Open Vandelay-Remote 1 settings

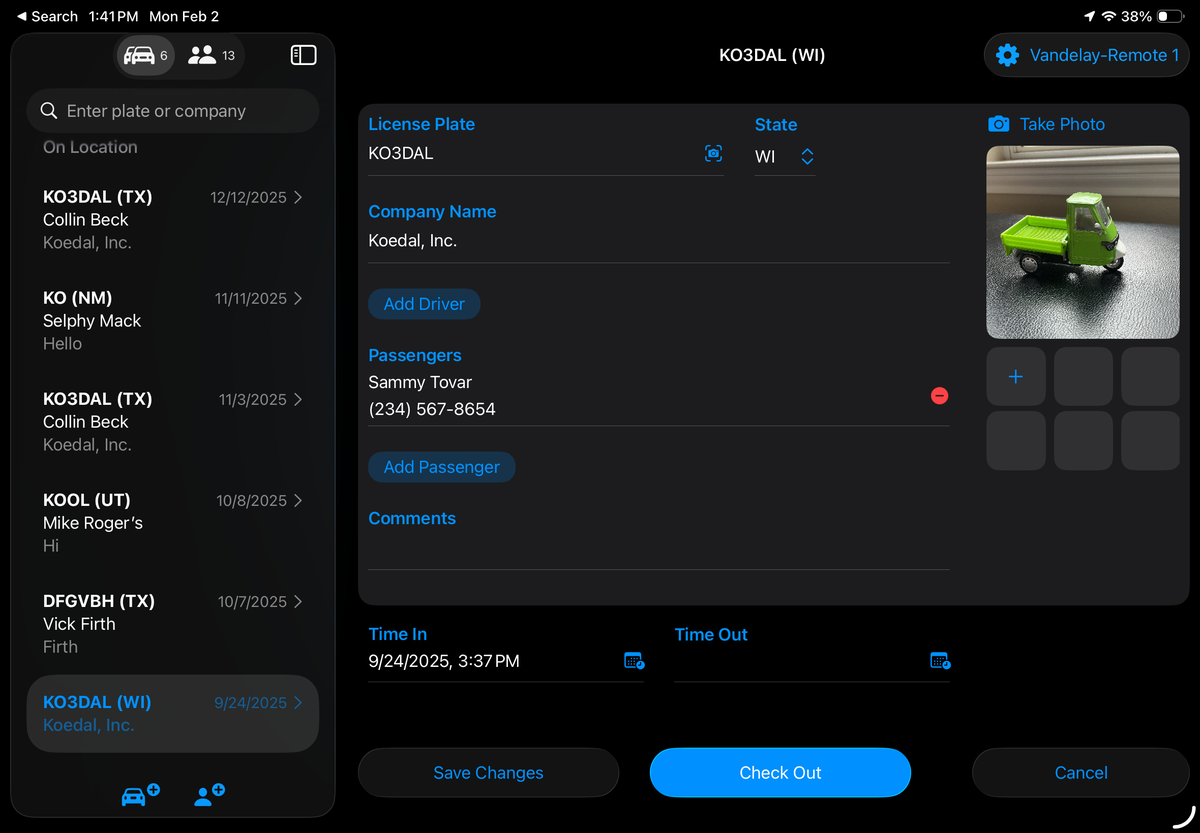1087,55
